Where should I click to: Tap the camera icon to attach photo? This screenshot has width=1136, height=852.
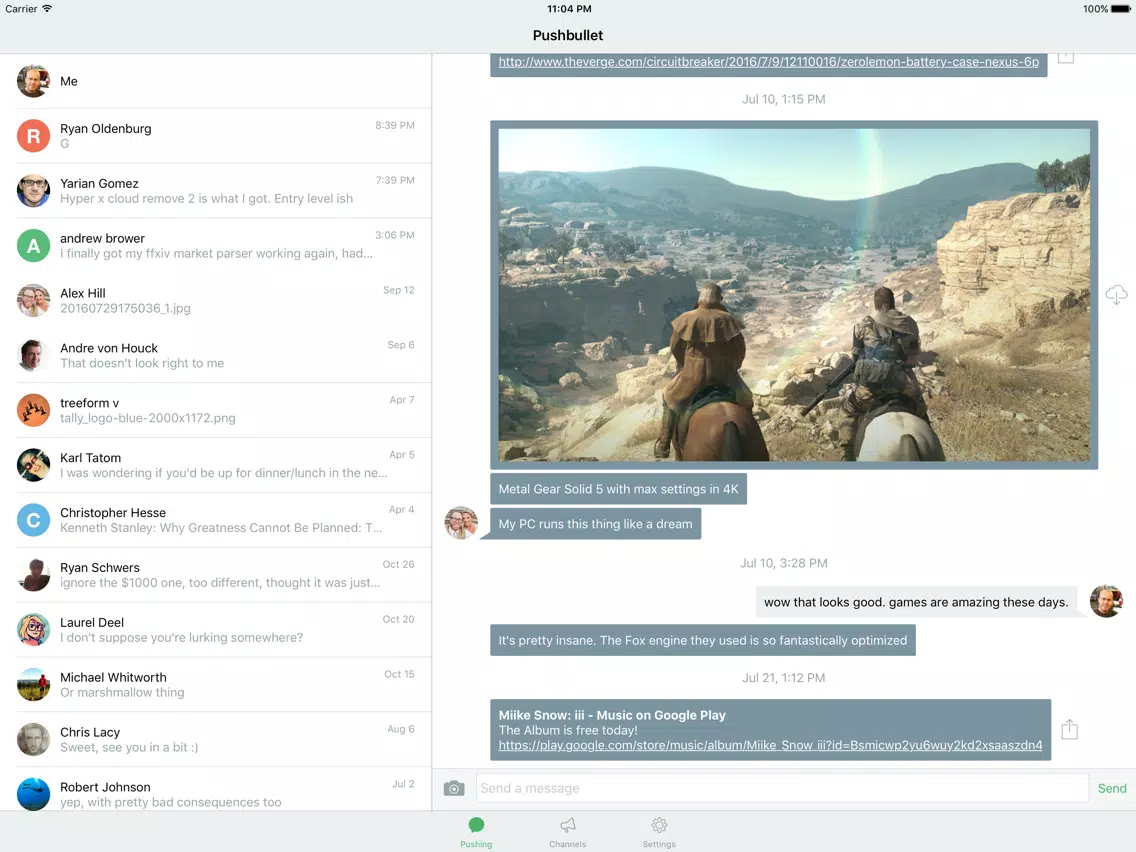(x=454, y=788)
